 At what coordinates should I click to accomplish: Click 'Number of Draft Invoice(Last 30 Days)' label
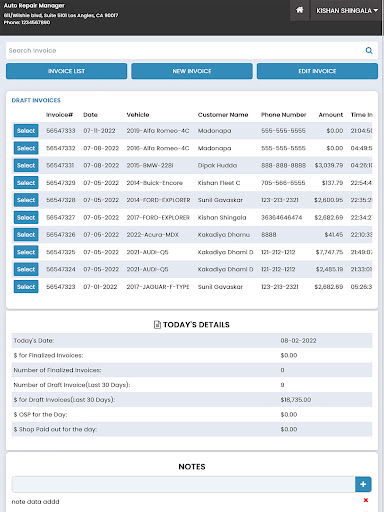coord(72,385)
